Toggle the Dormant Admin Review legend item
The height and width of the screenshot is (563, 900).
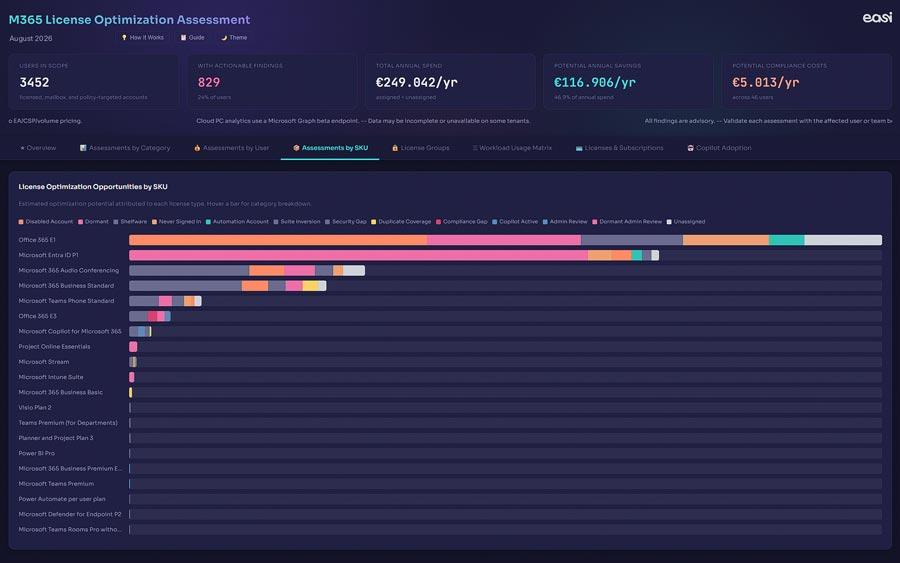627,222
